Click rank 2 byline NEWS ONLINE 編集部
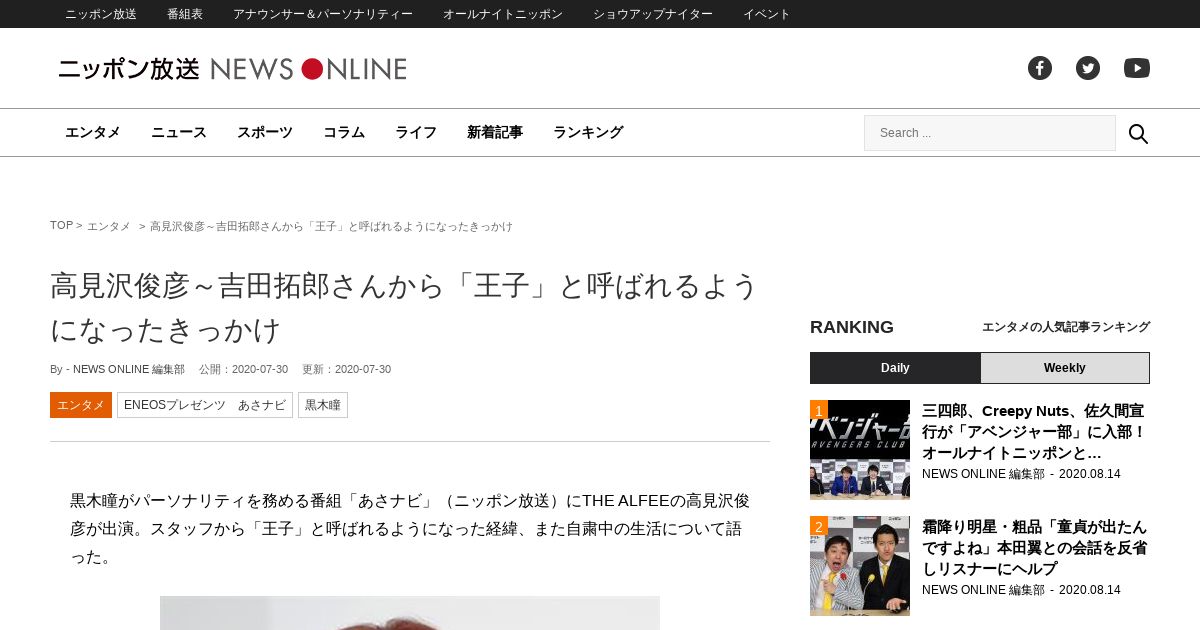The height and width of the screenshot is (630, 1200). pyautogui.click(x=983, y=590)
